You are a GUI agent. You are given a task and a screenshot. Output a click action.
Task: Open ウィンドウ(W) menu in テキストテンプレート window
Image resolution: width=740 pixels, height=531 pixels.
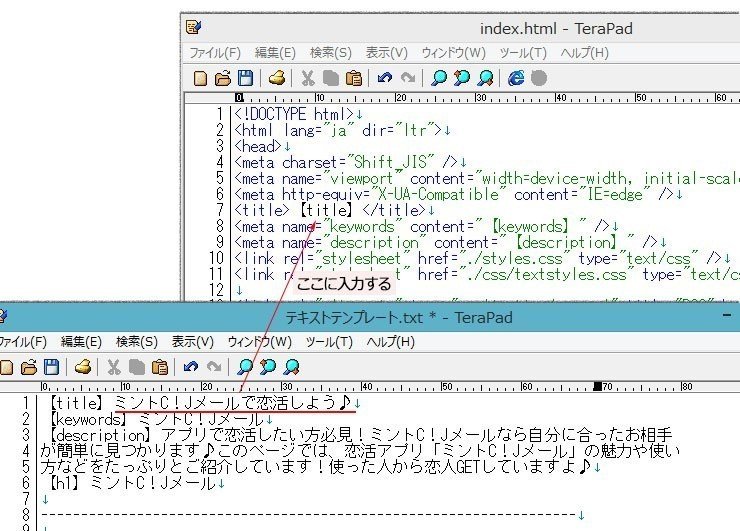(260, 342)
